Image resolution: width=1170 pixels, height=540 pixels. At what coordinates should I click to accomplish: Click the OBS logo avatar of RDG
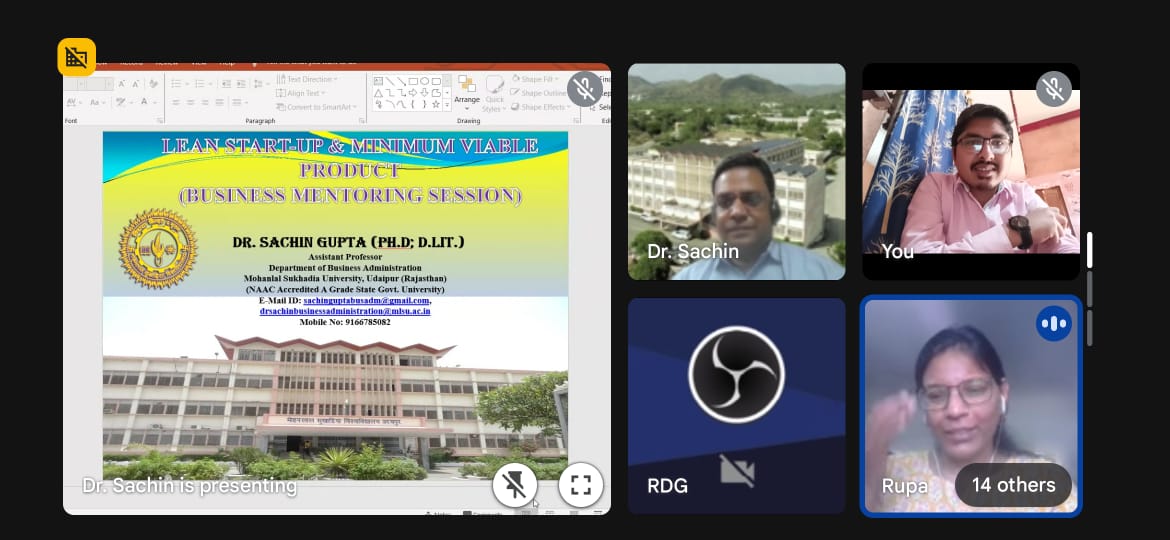coord(736,374)
